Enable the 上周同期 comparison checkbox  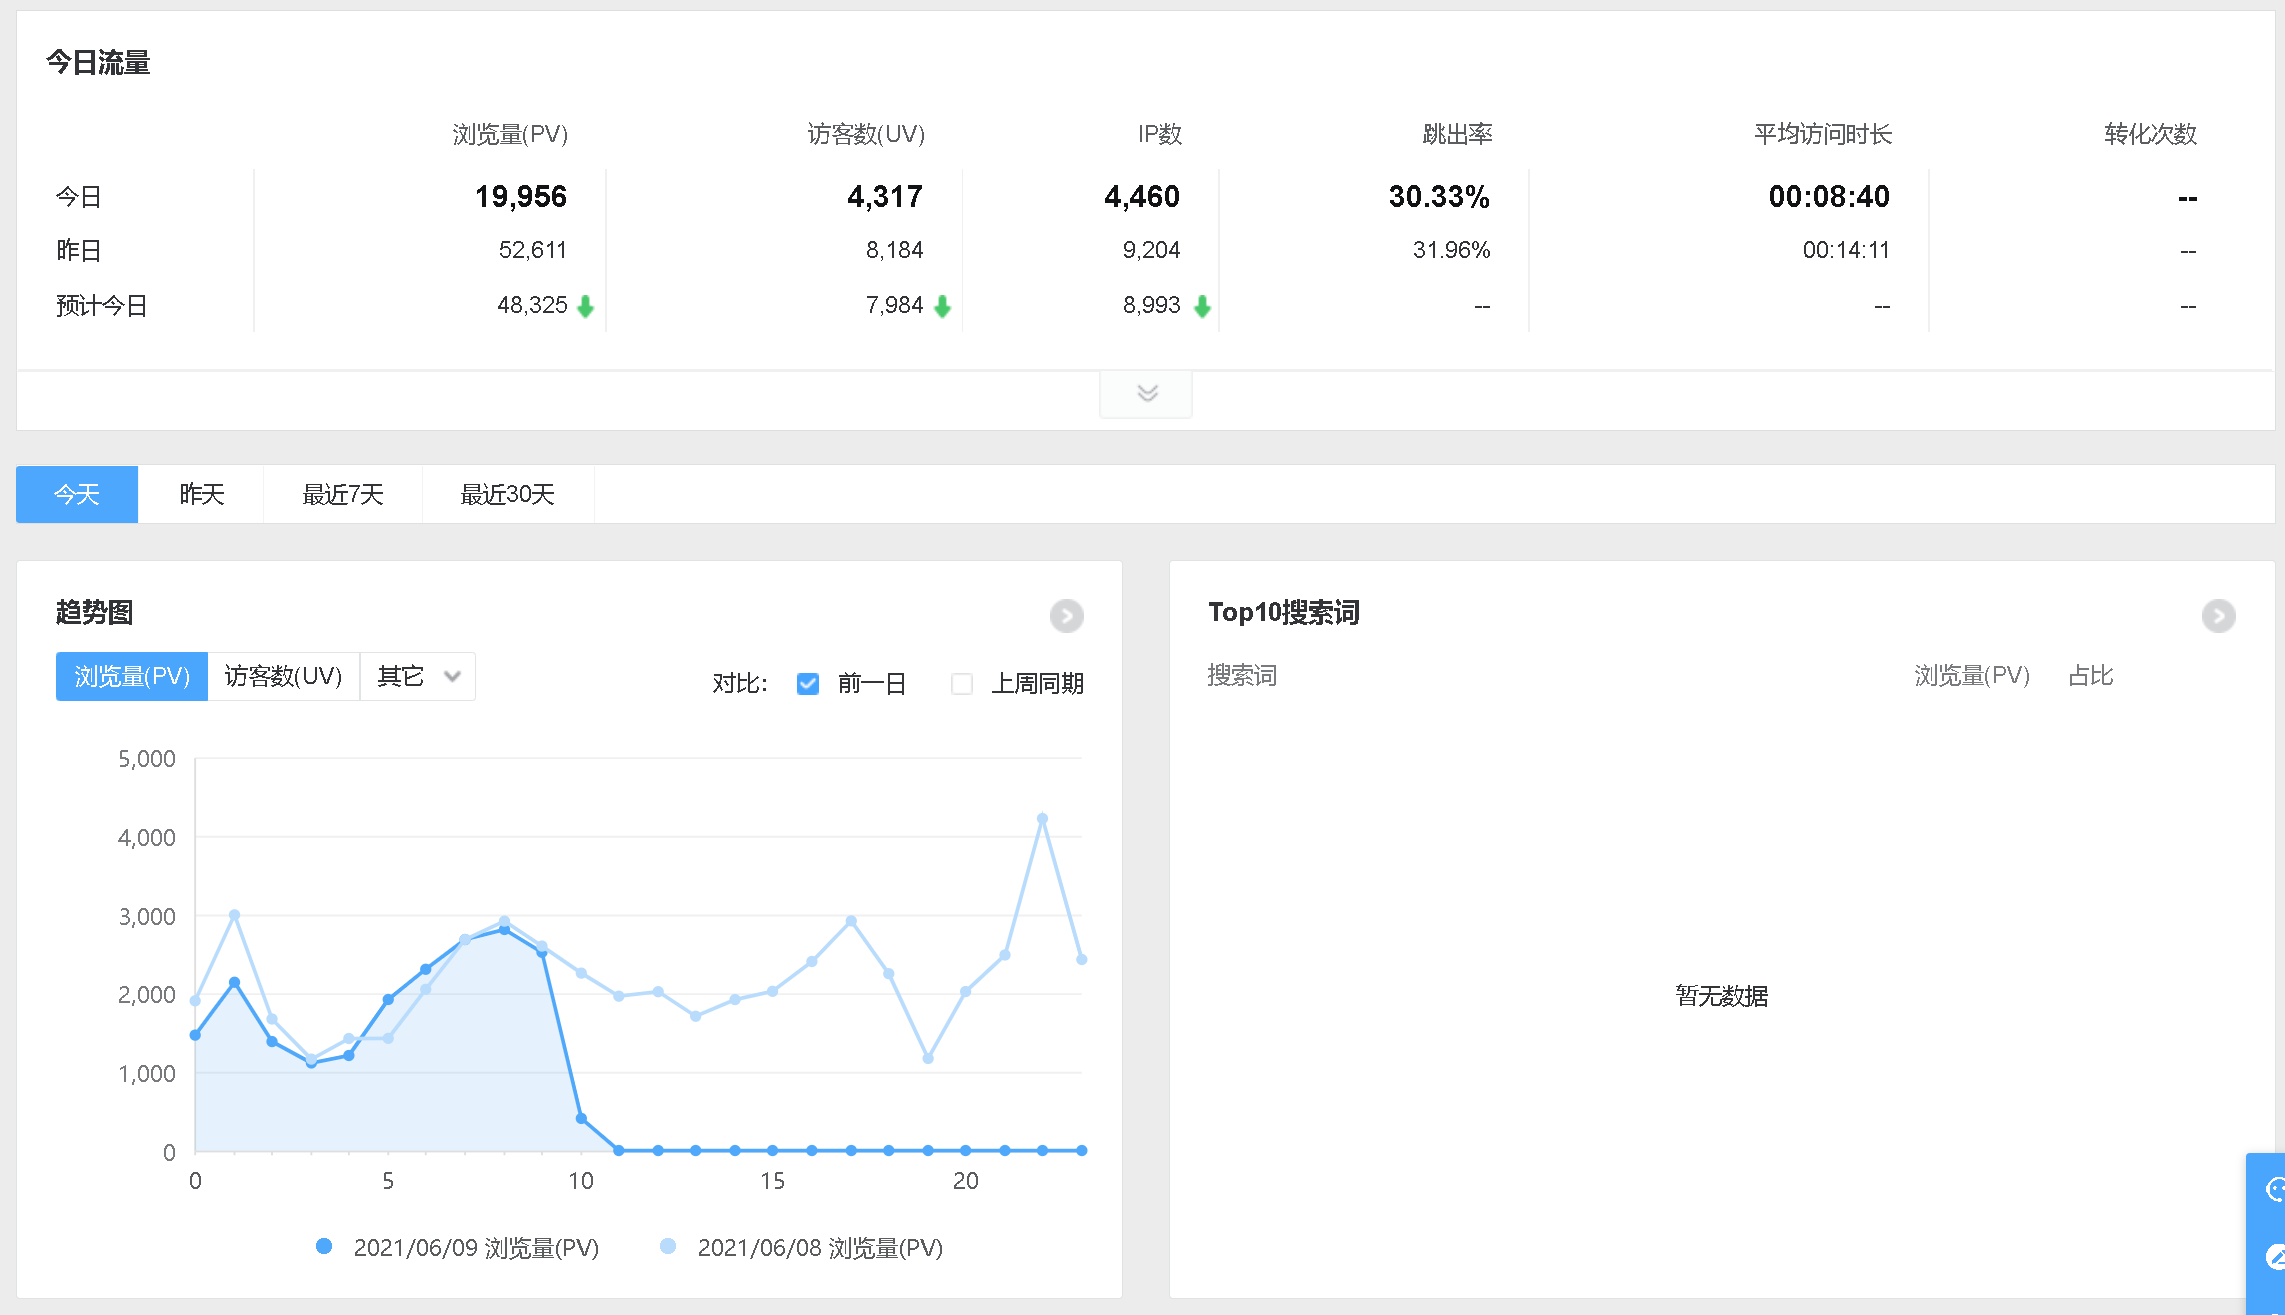[x=962, y=684]
